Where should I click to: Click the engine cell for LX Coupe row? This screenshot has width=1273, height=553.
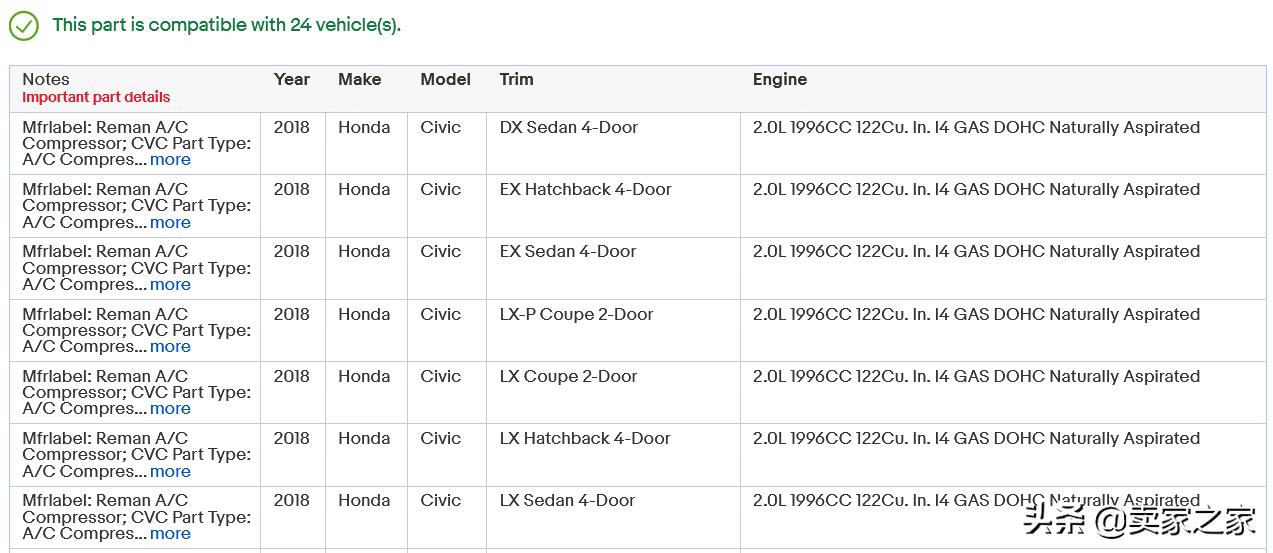976,377
